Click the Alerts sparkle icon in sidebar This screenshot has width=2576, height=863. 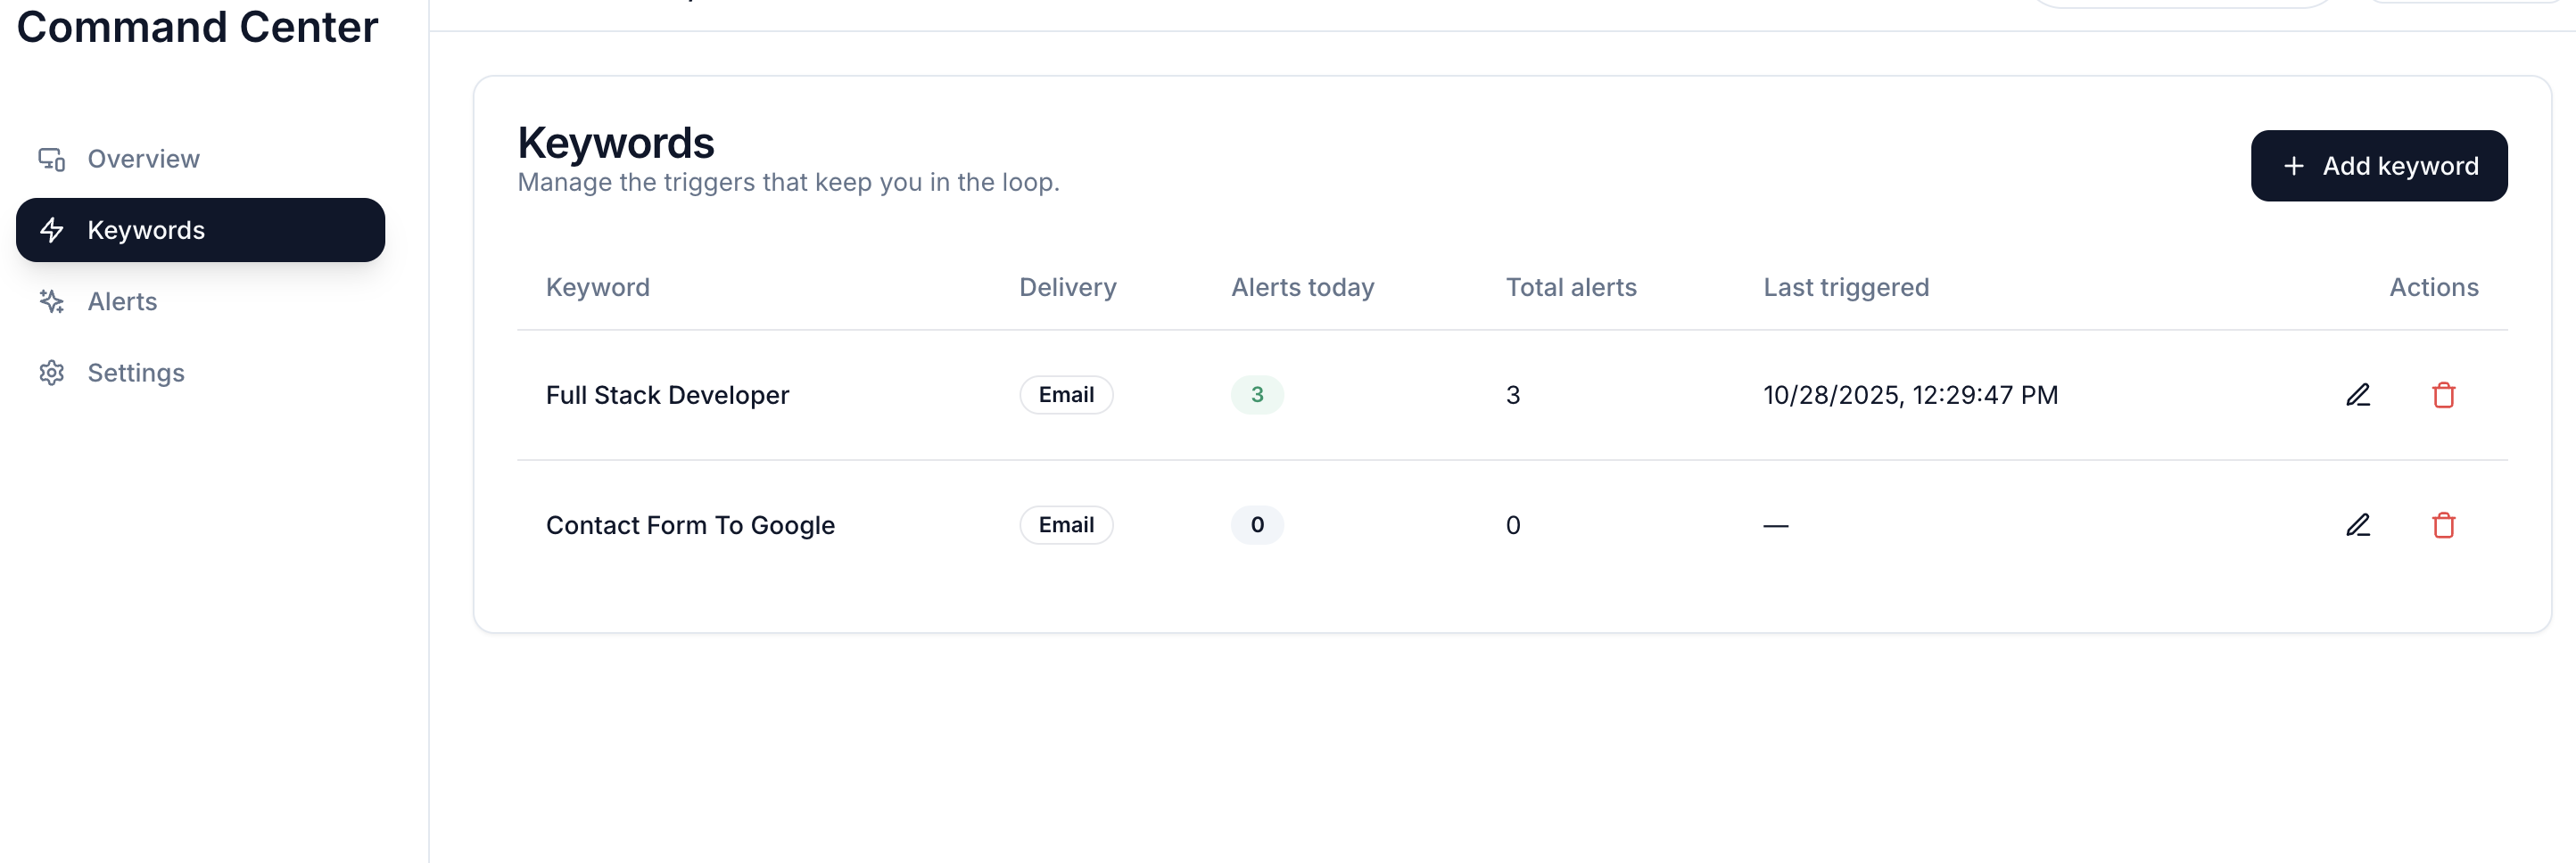click(x=52, y=301)
